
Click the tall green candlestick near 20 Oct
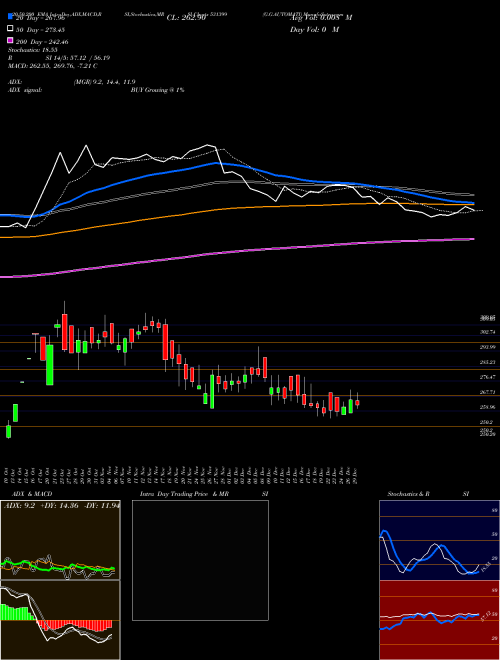coord(50,365)
